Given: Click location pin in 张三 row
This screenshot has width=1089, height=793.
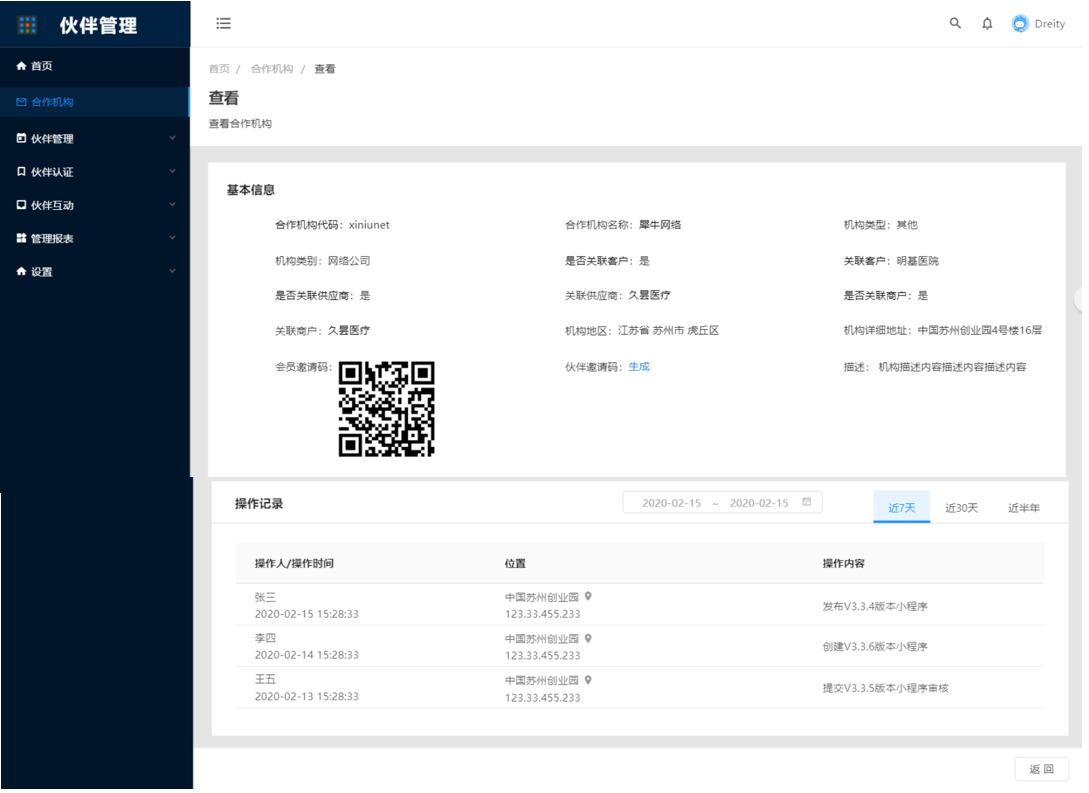Looking at the screenshot, I should (x=588, y=596).
